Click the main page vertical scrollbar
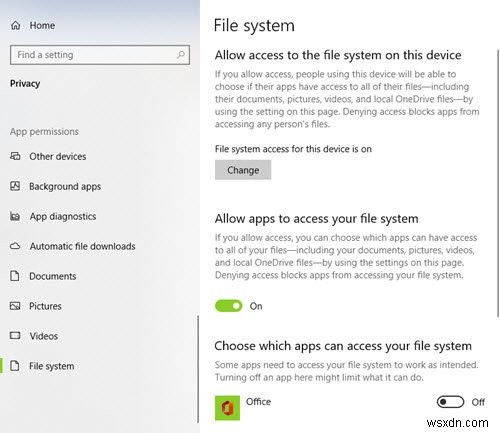This screenshot has height=433, width=500. pos(498,183)
